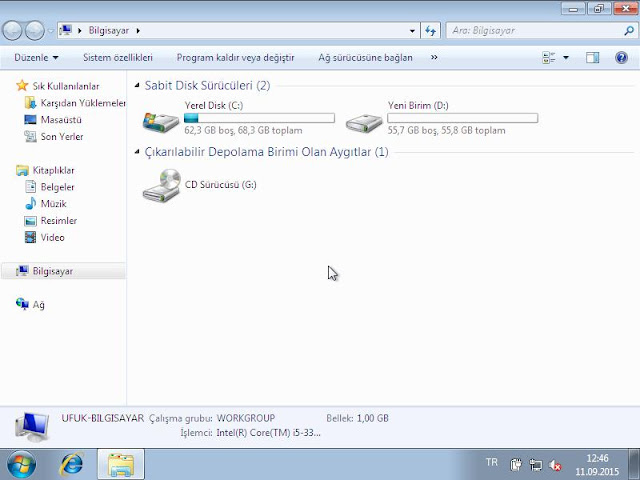Go back with the Back arrow button
Image resolution: width=640 pixels, height=480 pixels.
click(12, 31)
